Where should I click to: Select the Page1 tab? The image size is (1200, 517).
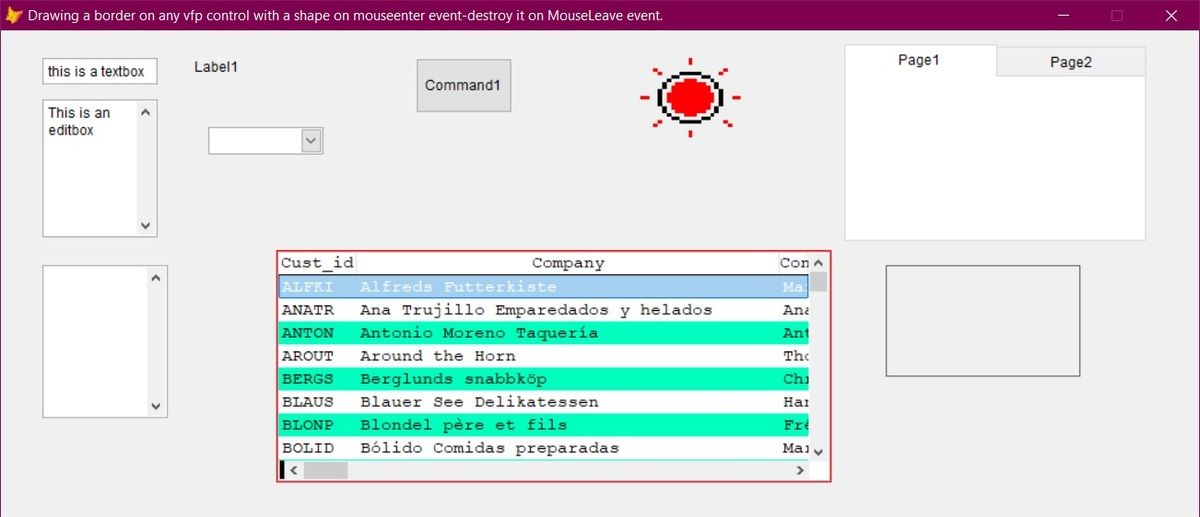919,60
